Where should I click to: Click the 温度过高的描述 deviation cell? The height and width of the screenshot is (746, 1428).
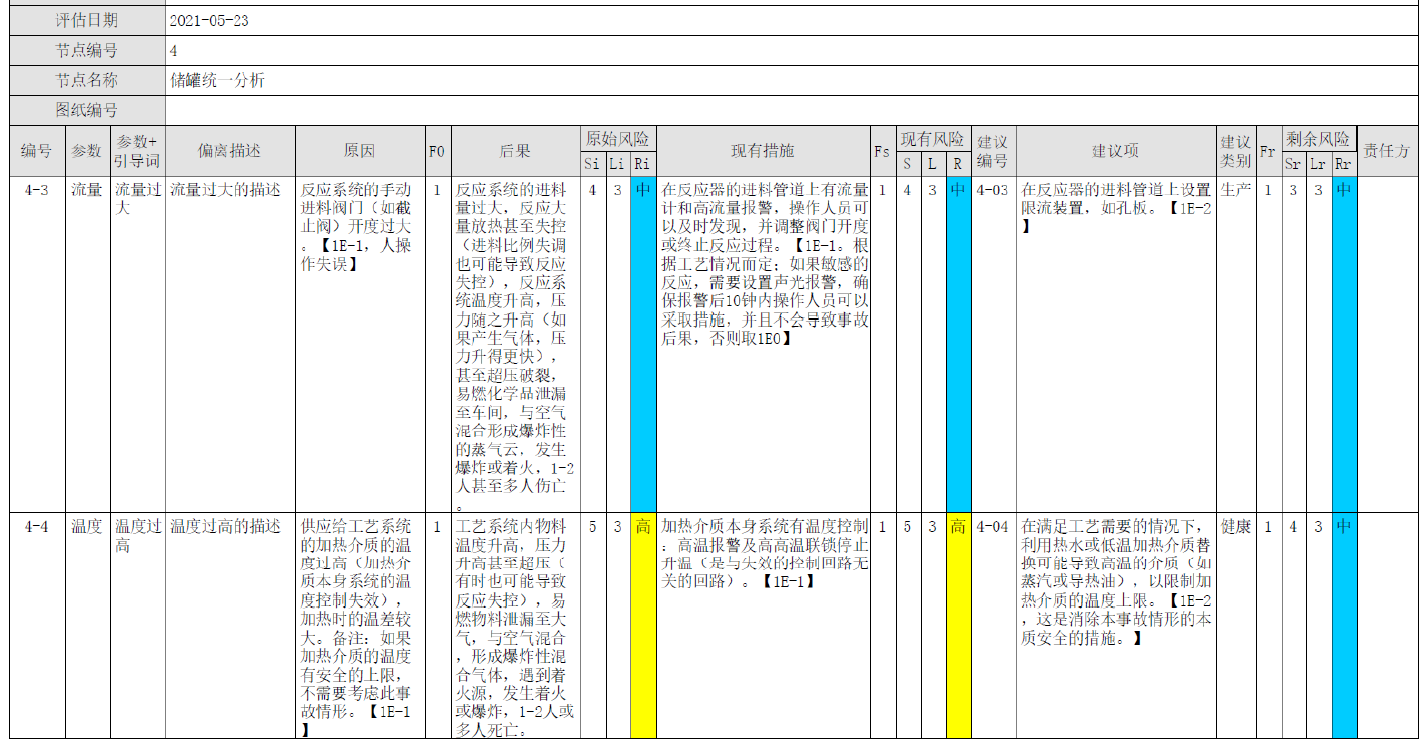[230, 626]
